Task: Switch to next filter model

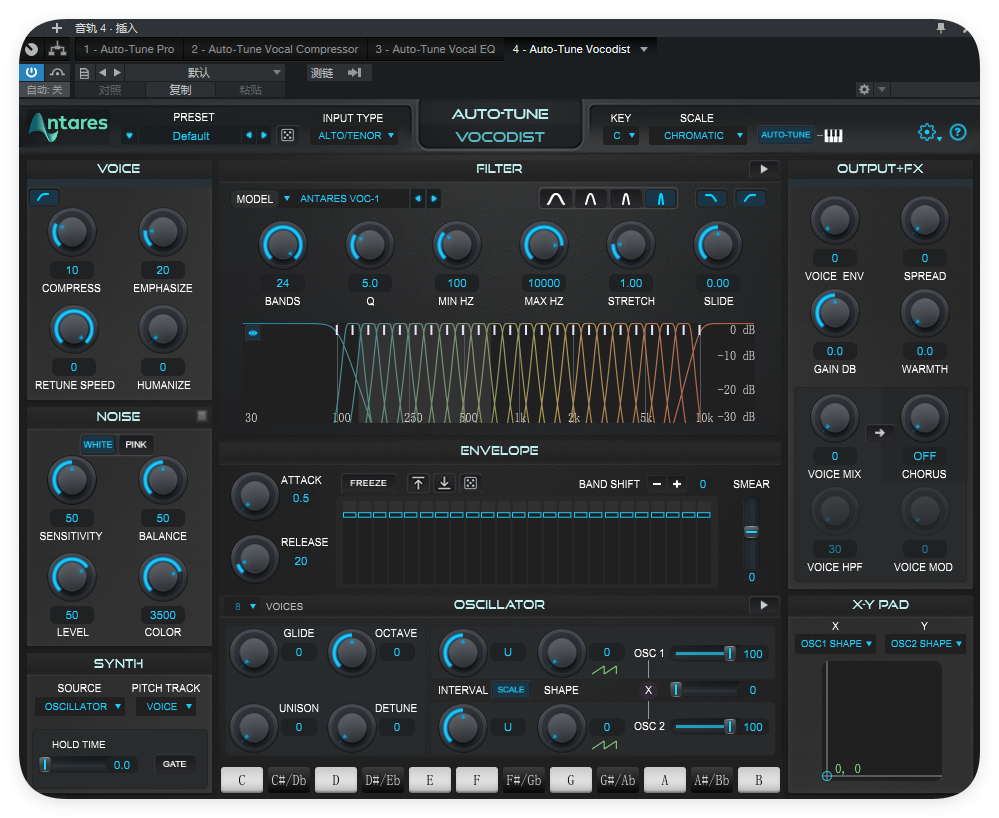Action: click(434, 199)
